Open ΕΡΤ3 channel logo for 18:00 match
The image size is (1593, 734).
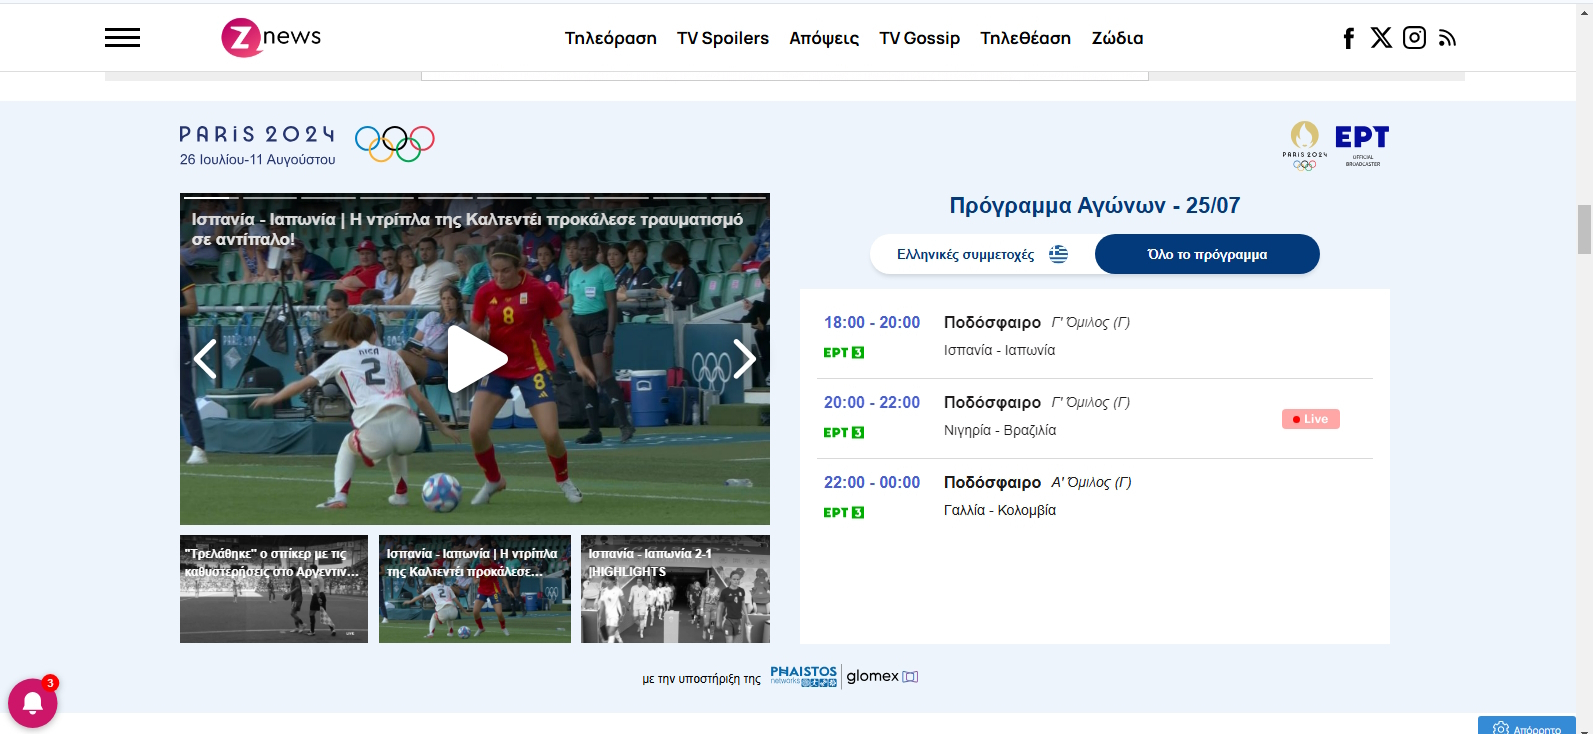coord(844,352)
